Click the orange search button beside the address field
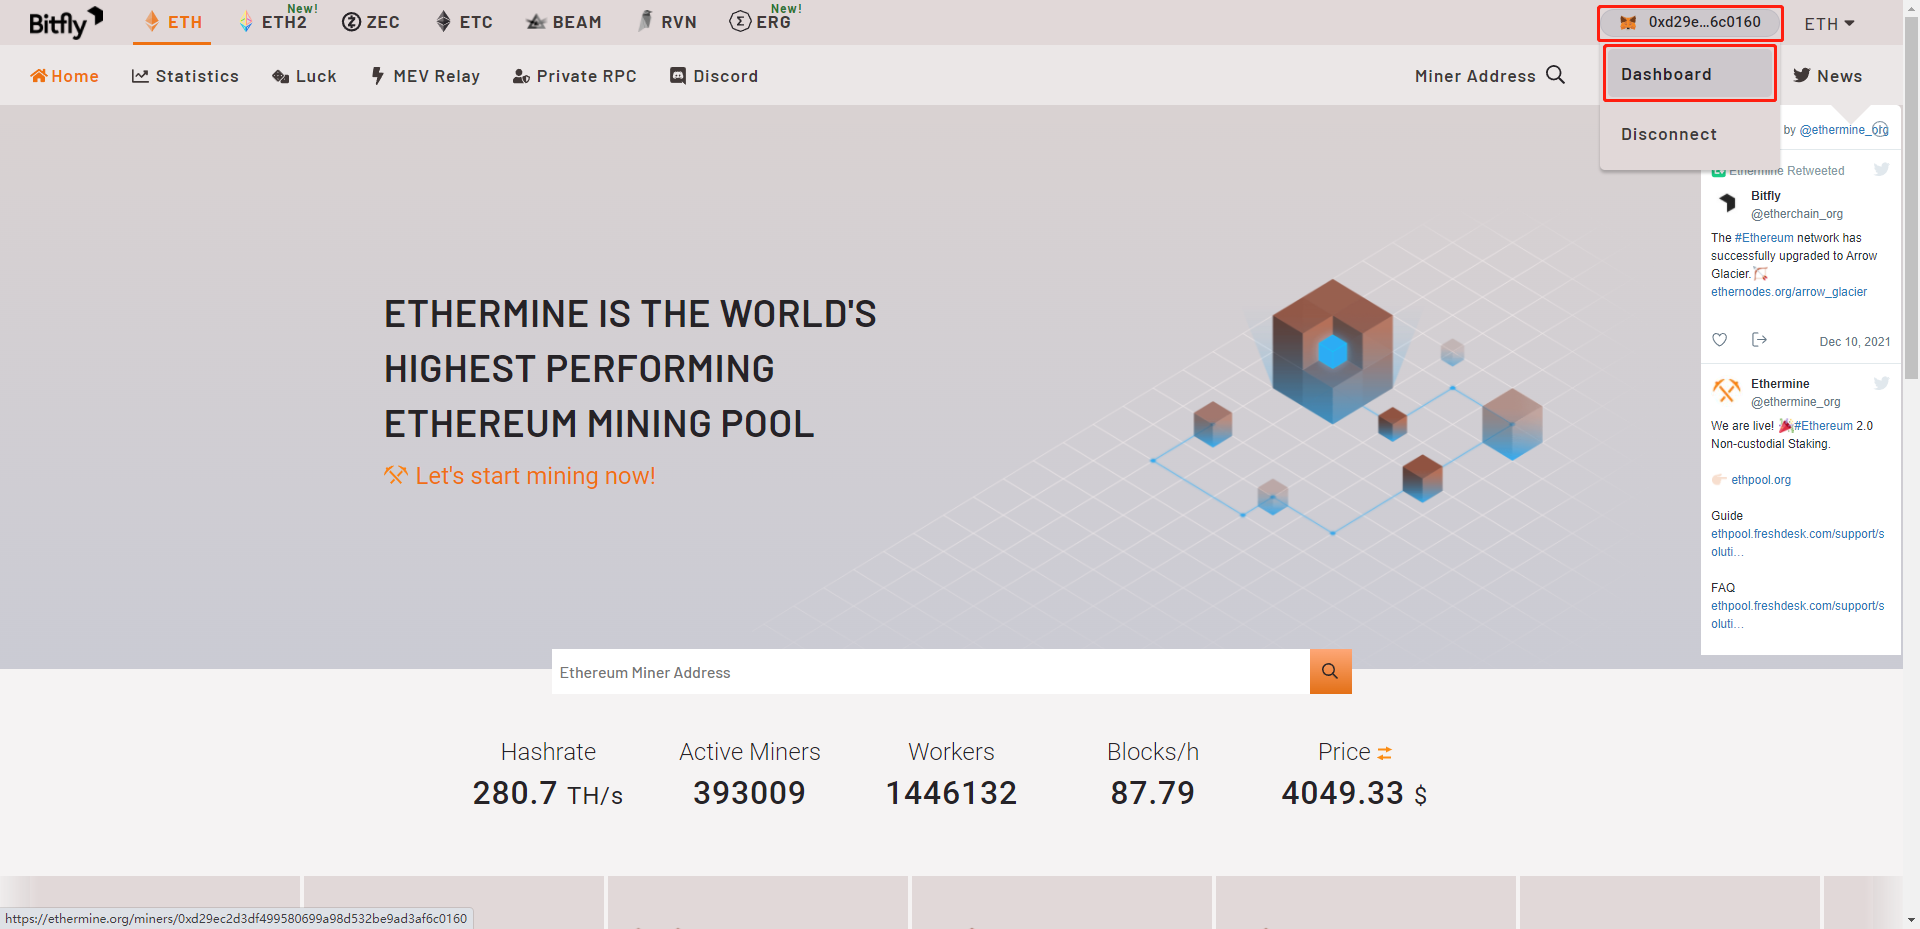 (1330, 671)
